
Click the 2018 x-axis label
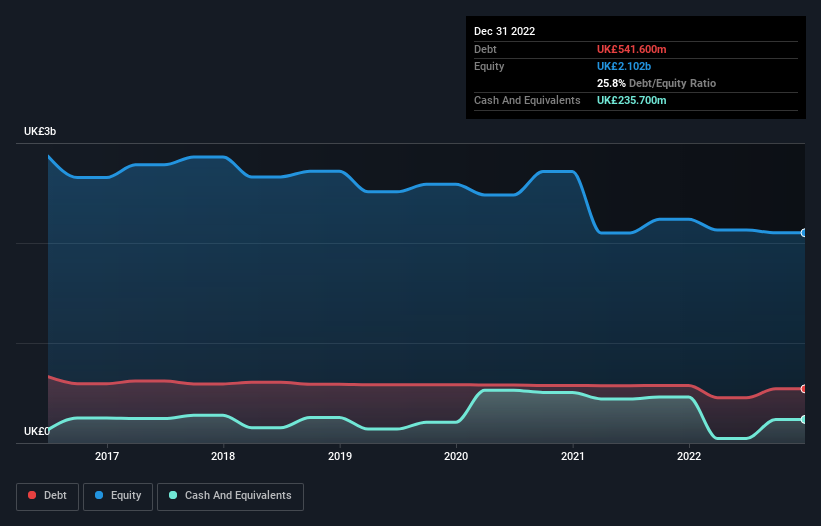(x=223, y=456)
